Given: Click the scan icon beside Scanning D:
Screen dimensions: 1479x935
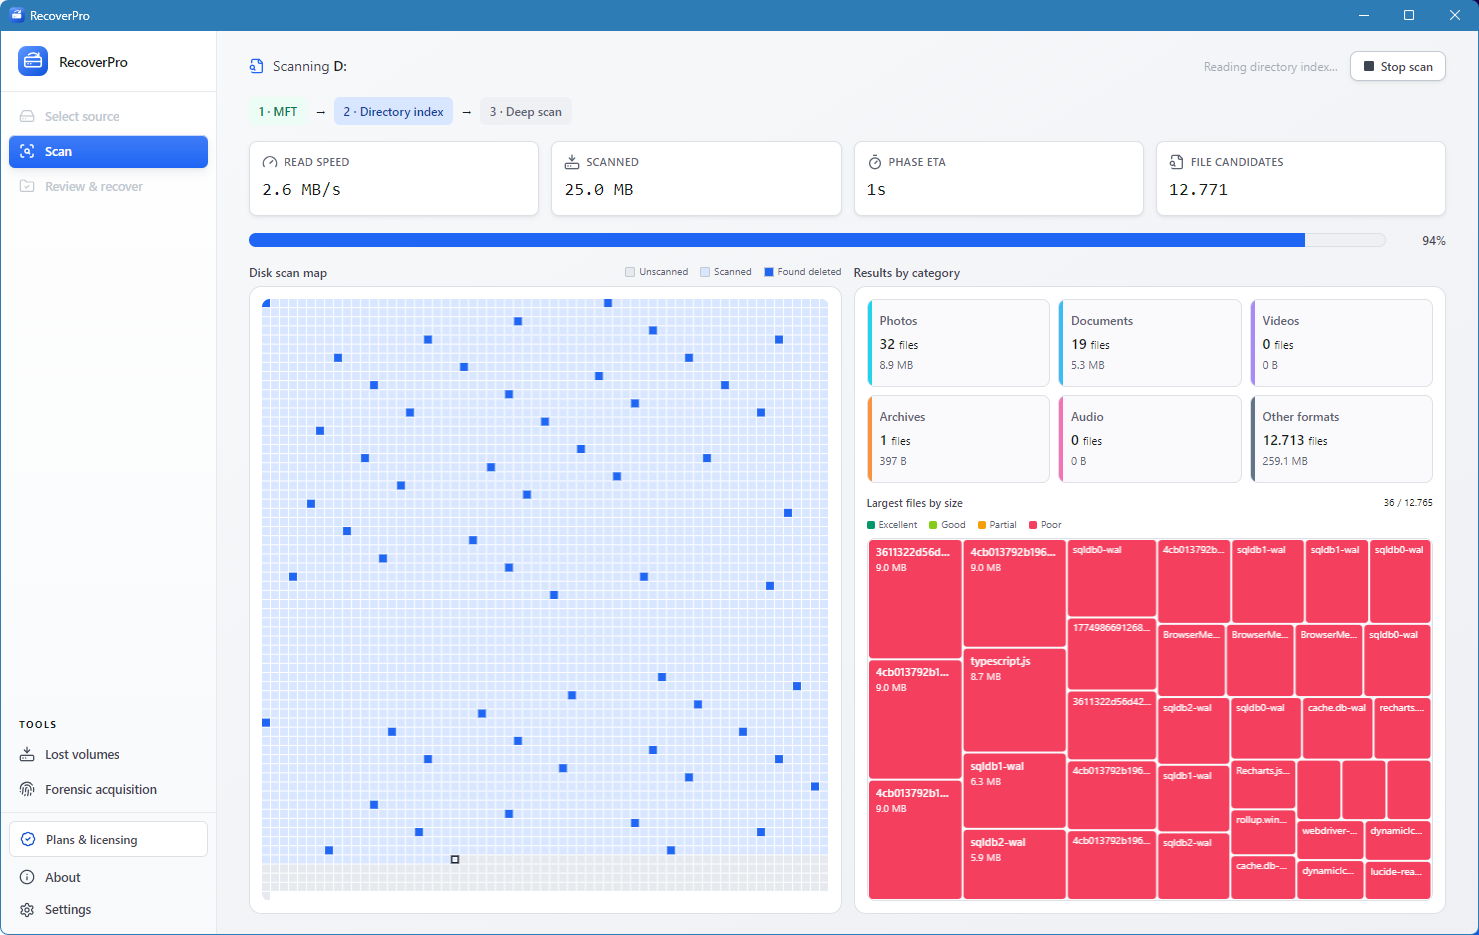Looking at the screenshot, I should tap(257, 66).
